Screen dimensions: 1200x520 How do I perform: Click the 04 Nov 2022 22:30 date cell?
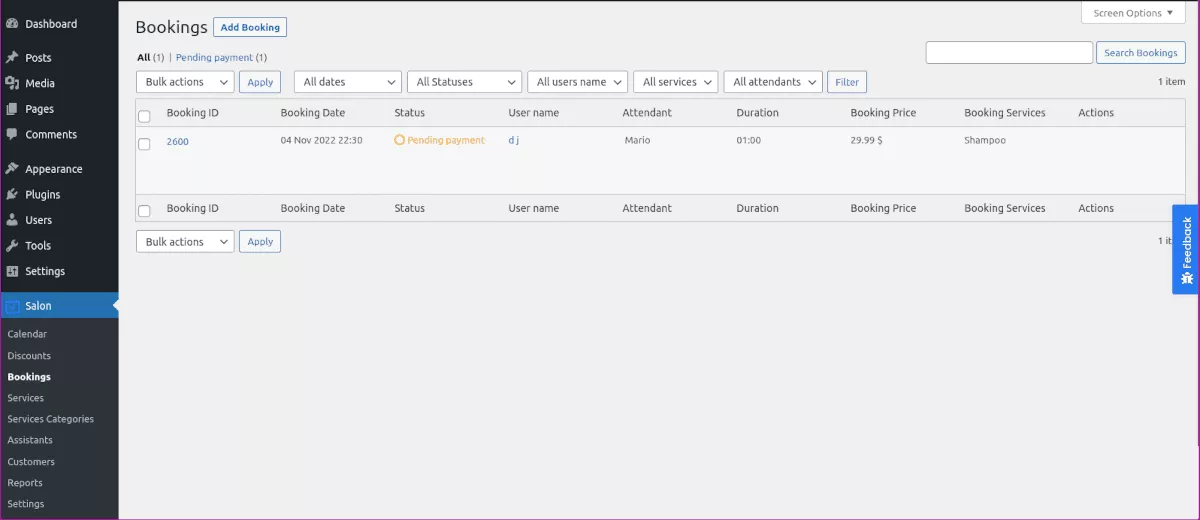pos(321,140)
